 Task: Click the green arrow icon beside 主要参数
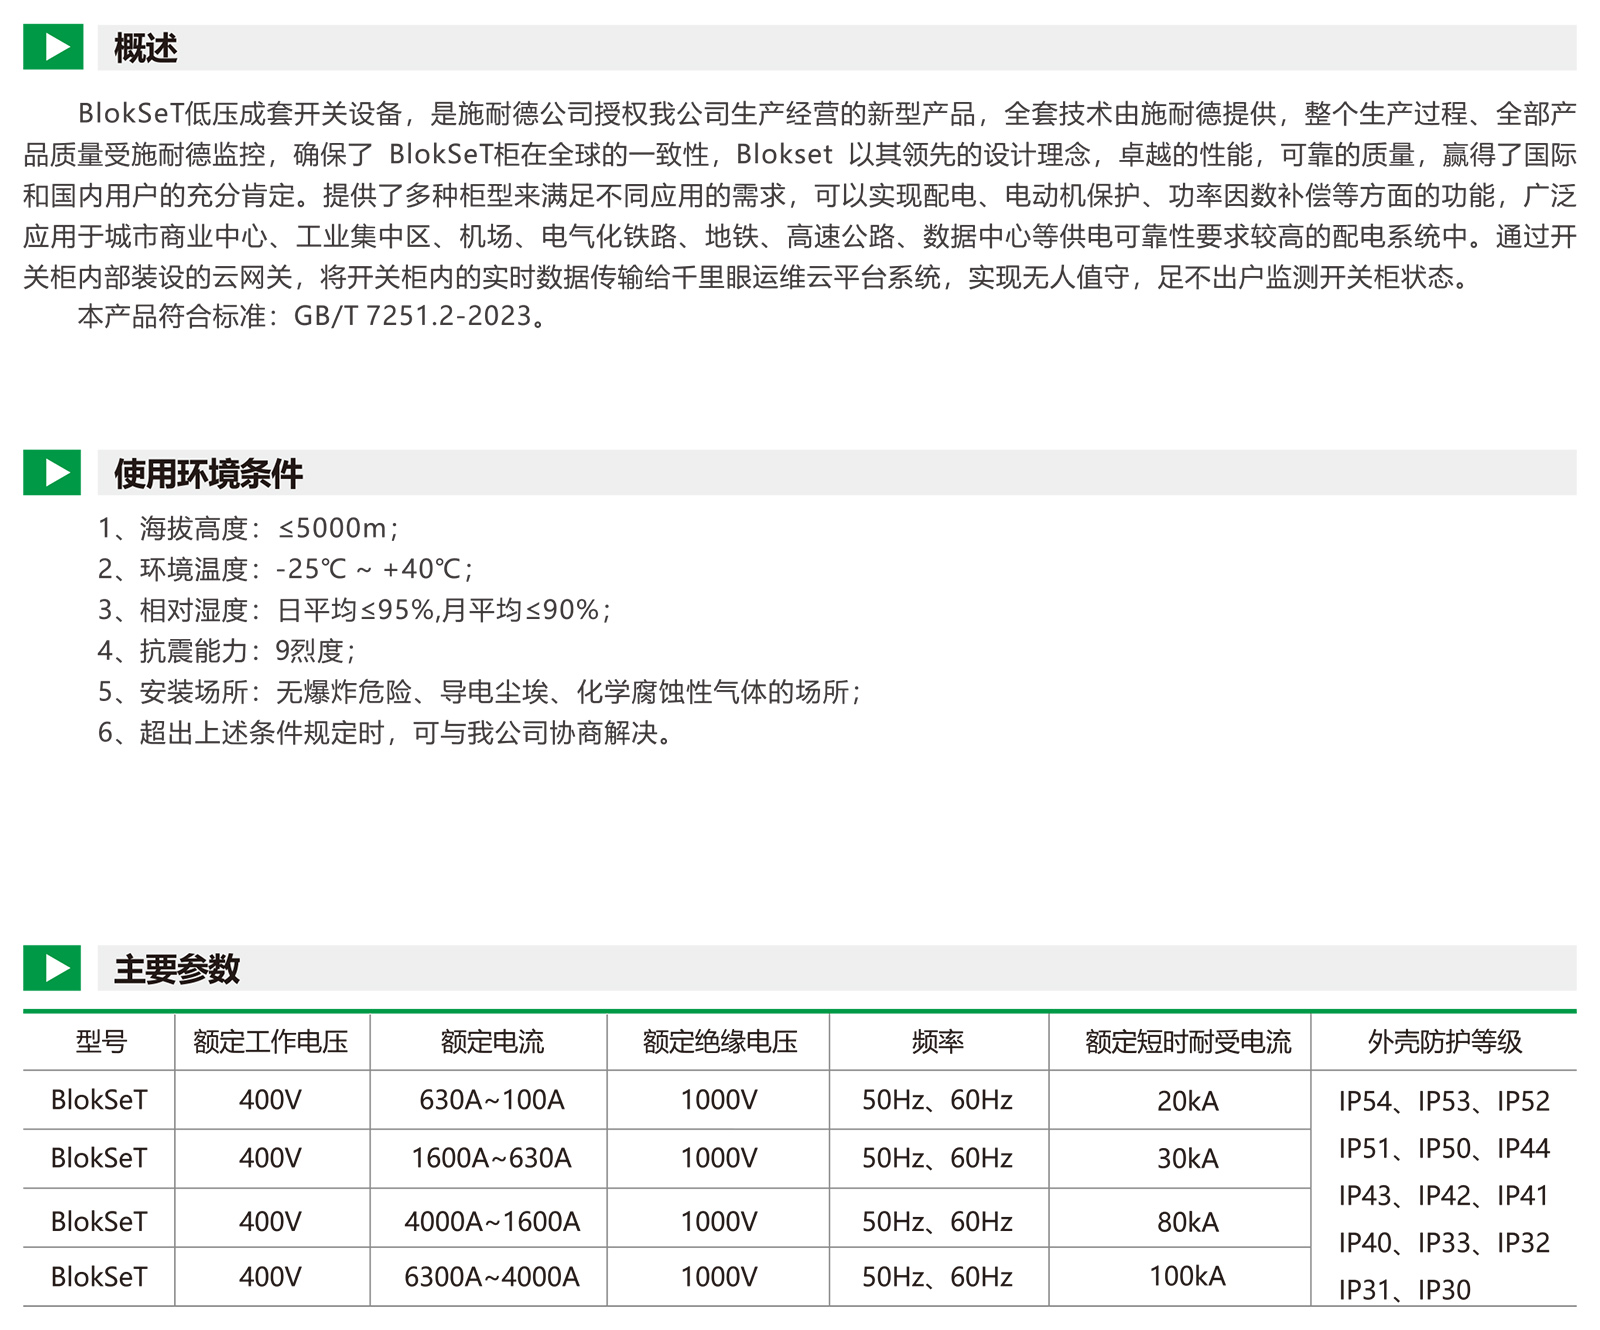coord(52,968)
